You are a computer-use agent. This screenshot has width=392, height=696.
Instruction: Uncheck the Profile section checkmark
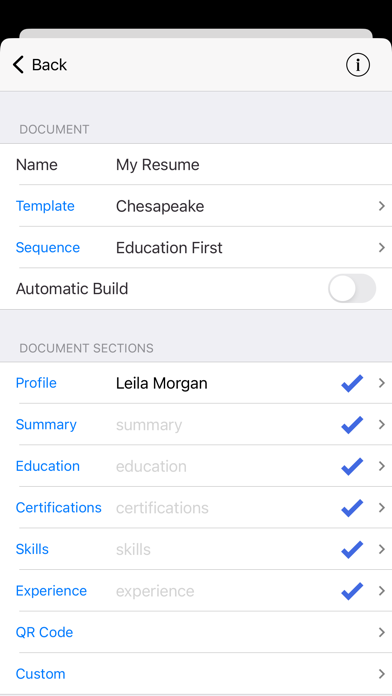pyautogui.click(x=352, y=383)
